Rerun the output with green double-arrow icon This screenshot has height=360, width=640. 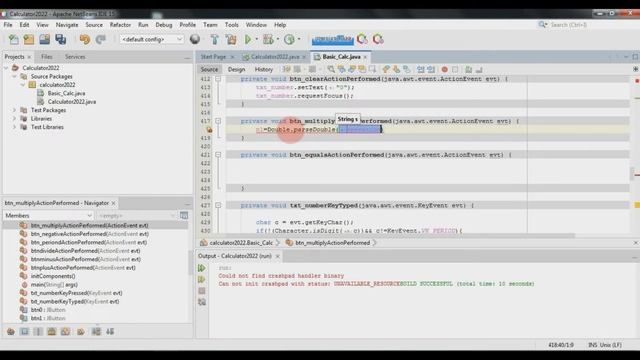coord(202,268)
